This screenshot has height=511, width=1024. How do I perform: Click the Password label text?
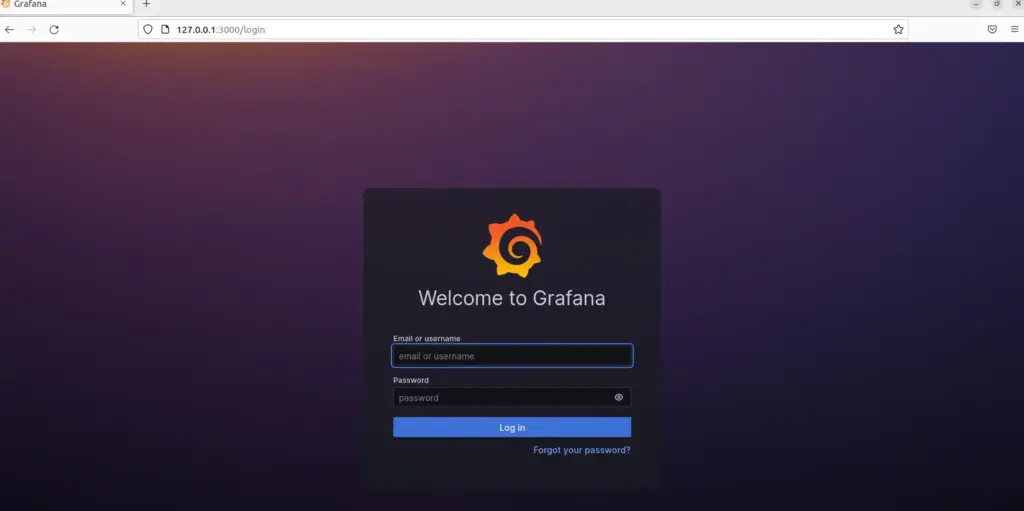pos(411,380)
